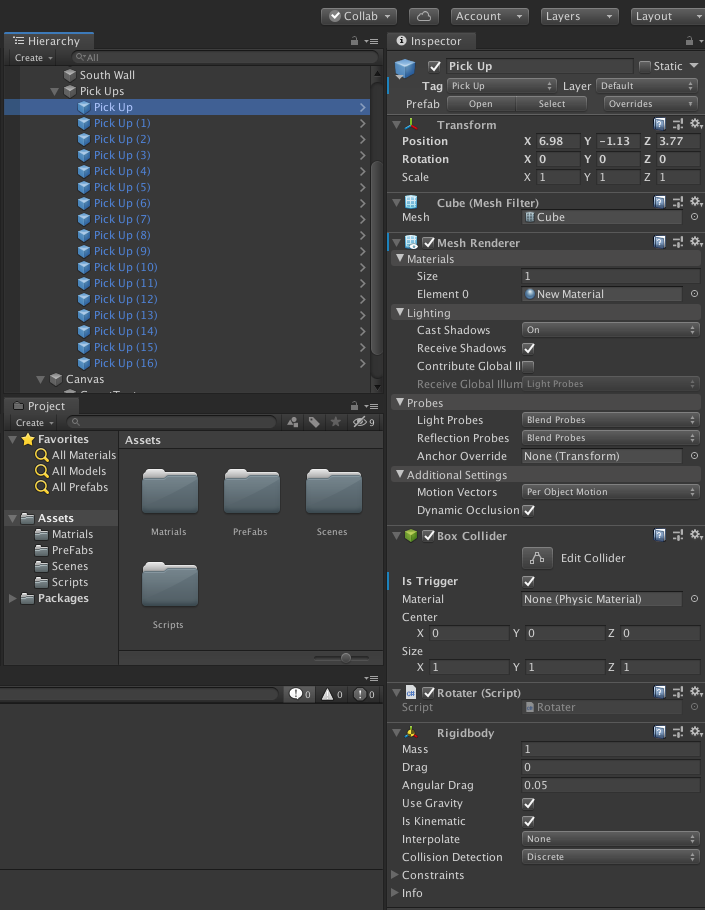Image resolution: width=705 pixels, height=910 pixels.
Task: Uncheck Is Kinematic checkbox
Action: pyautogui.click(x=528, y=821)
